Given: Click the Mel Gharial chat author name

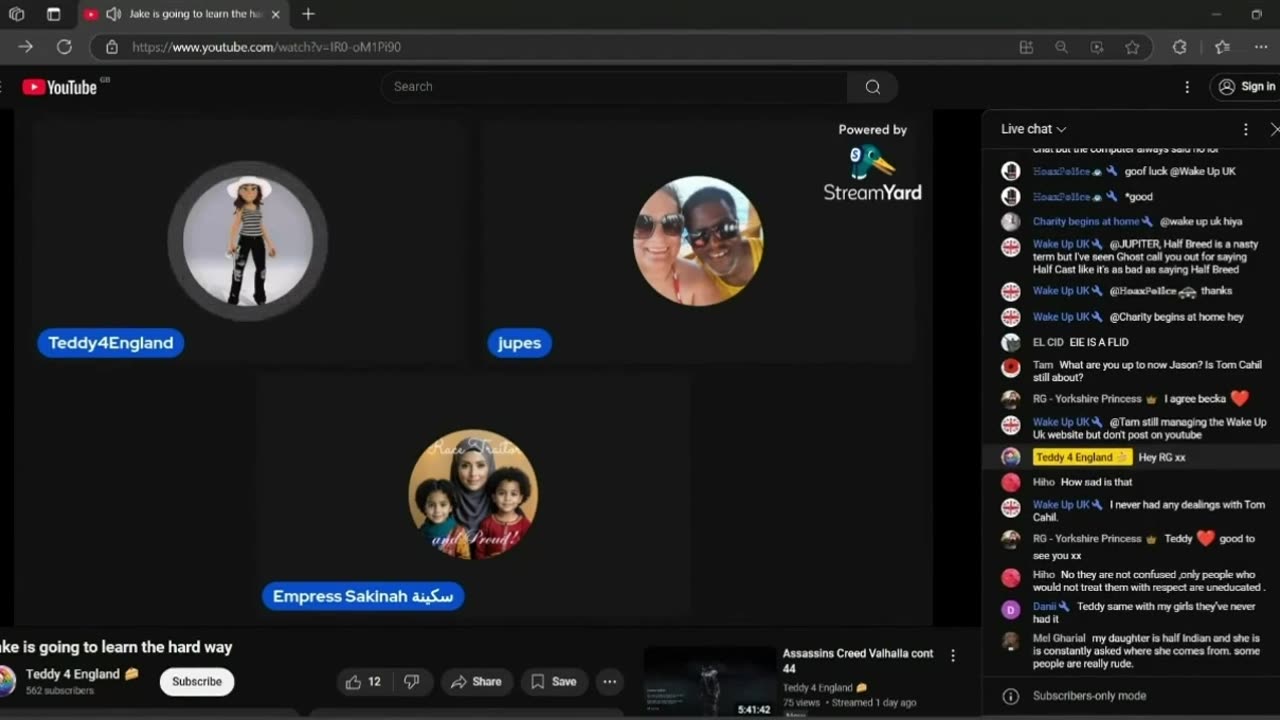Looking at the screenshot, I should click(x=1060, y=638).
